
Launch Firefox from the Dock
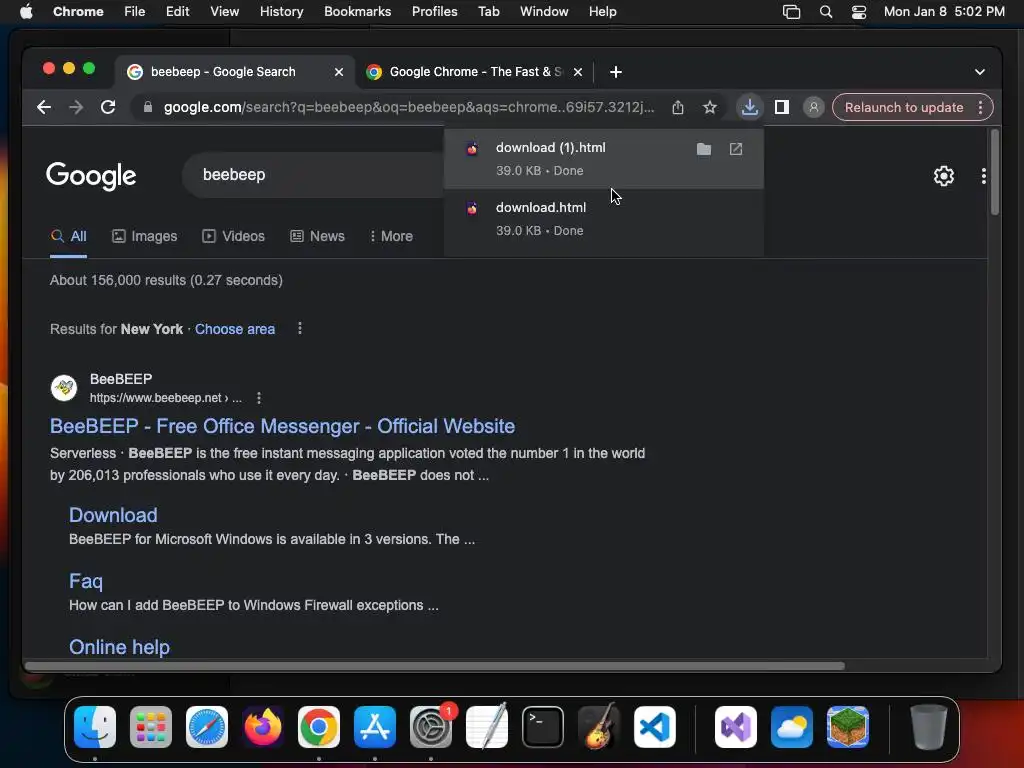[x=263, y=727]
